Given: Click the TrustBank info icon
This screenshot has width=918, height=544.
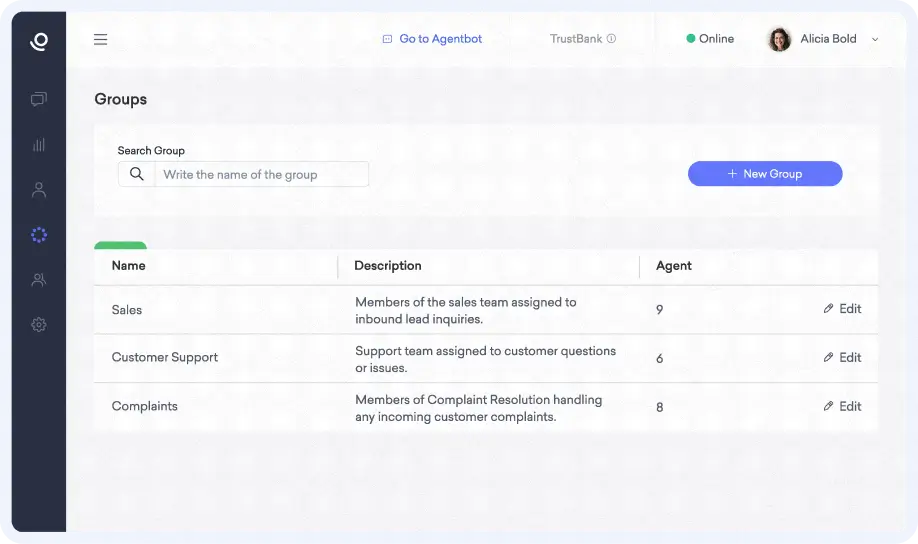Looking at the screenshot, I should (x=611, y=39).
